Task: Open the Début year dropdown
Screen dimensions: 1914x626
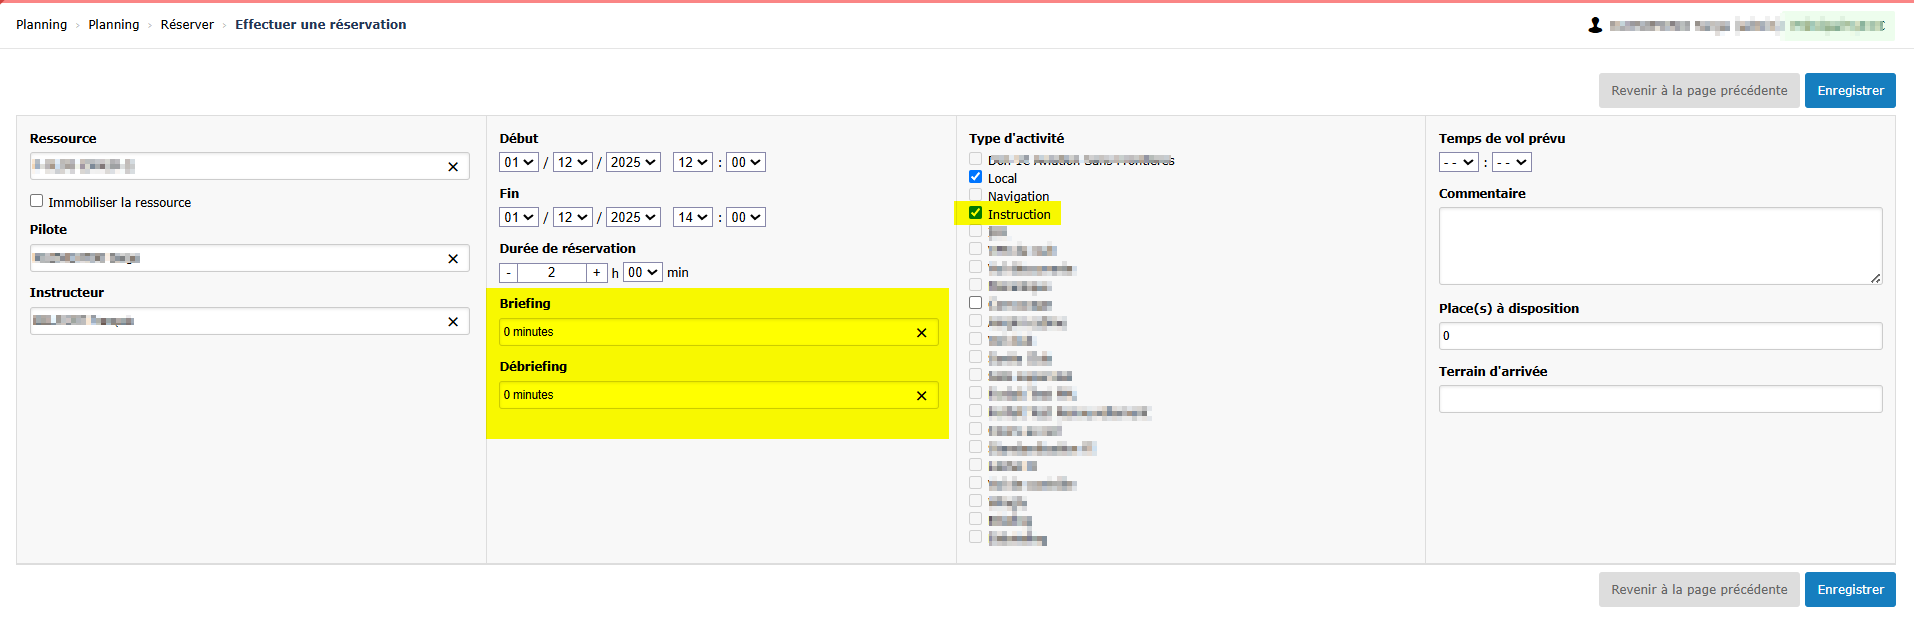Action: [633, 162]
